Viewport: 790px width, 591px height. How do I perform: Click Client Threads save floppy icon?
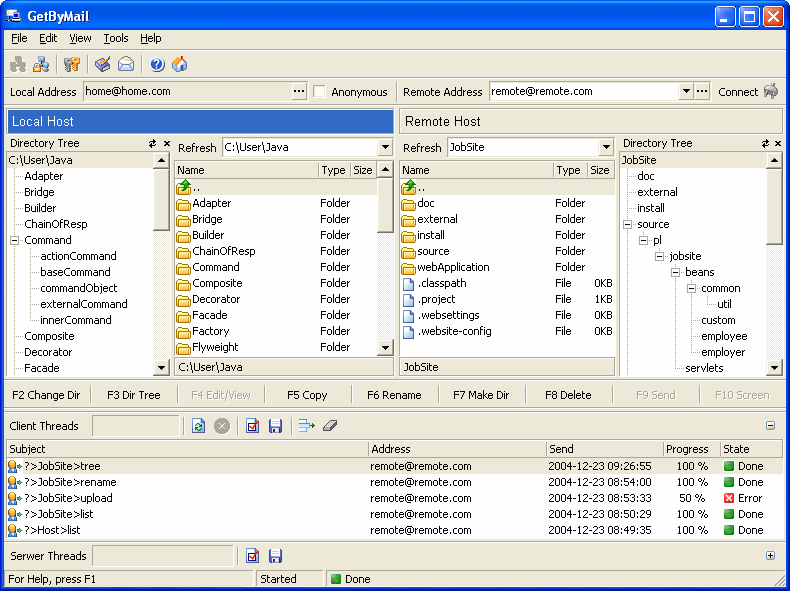point(275,426)
